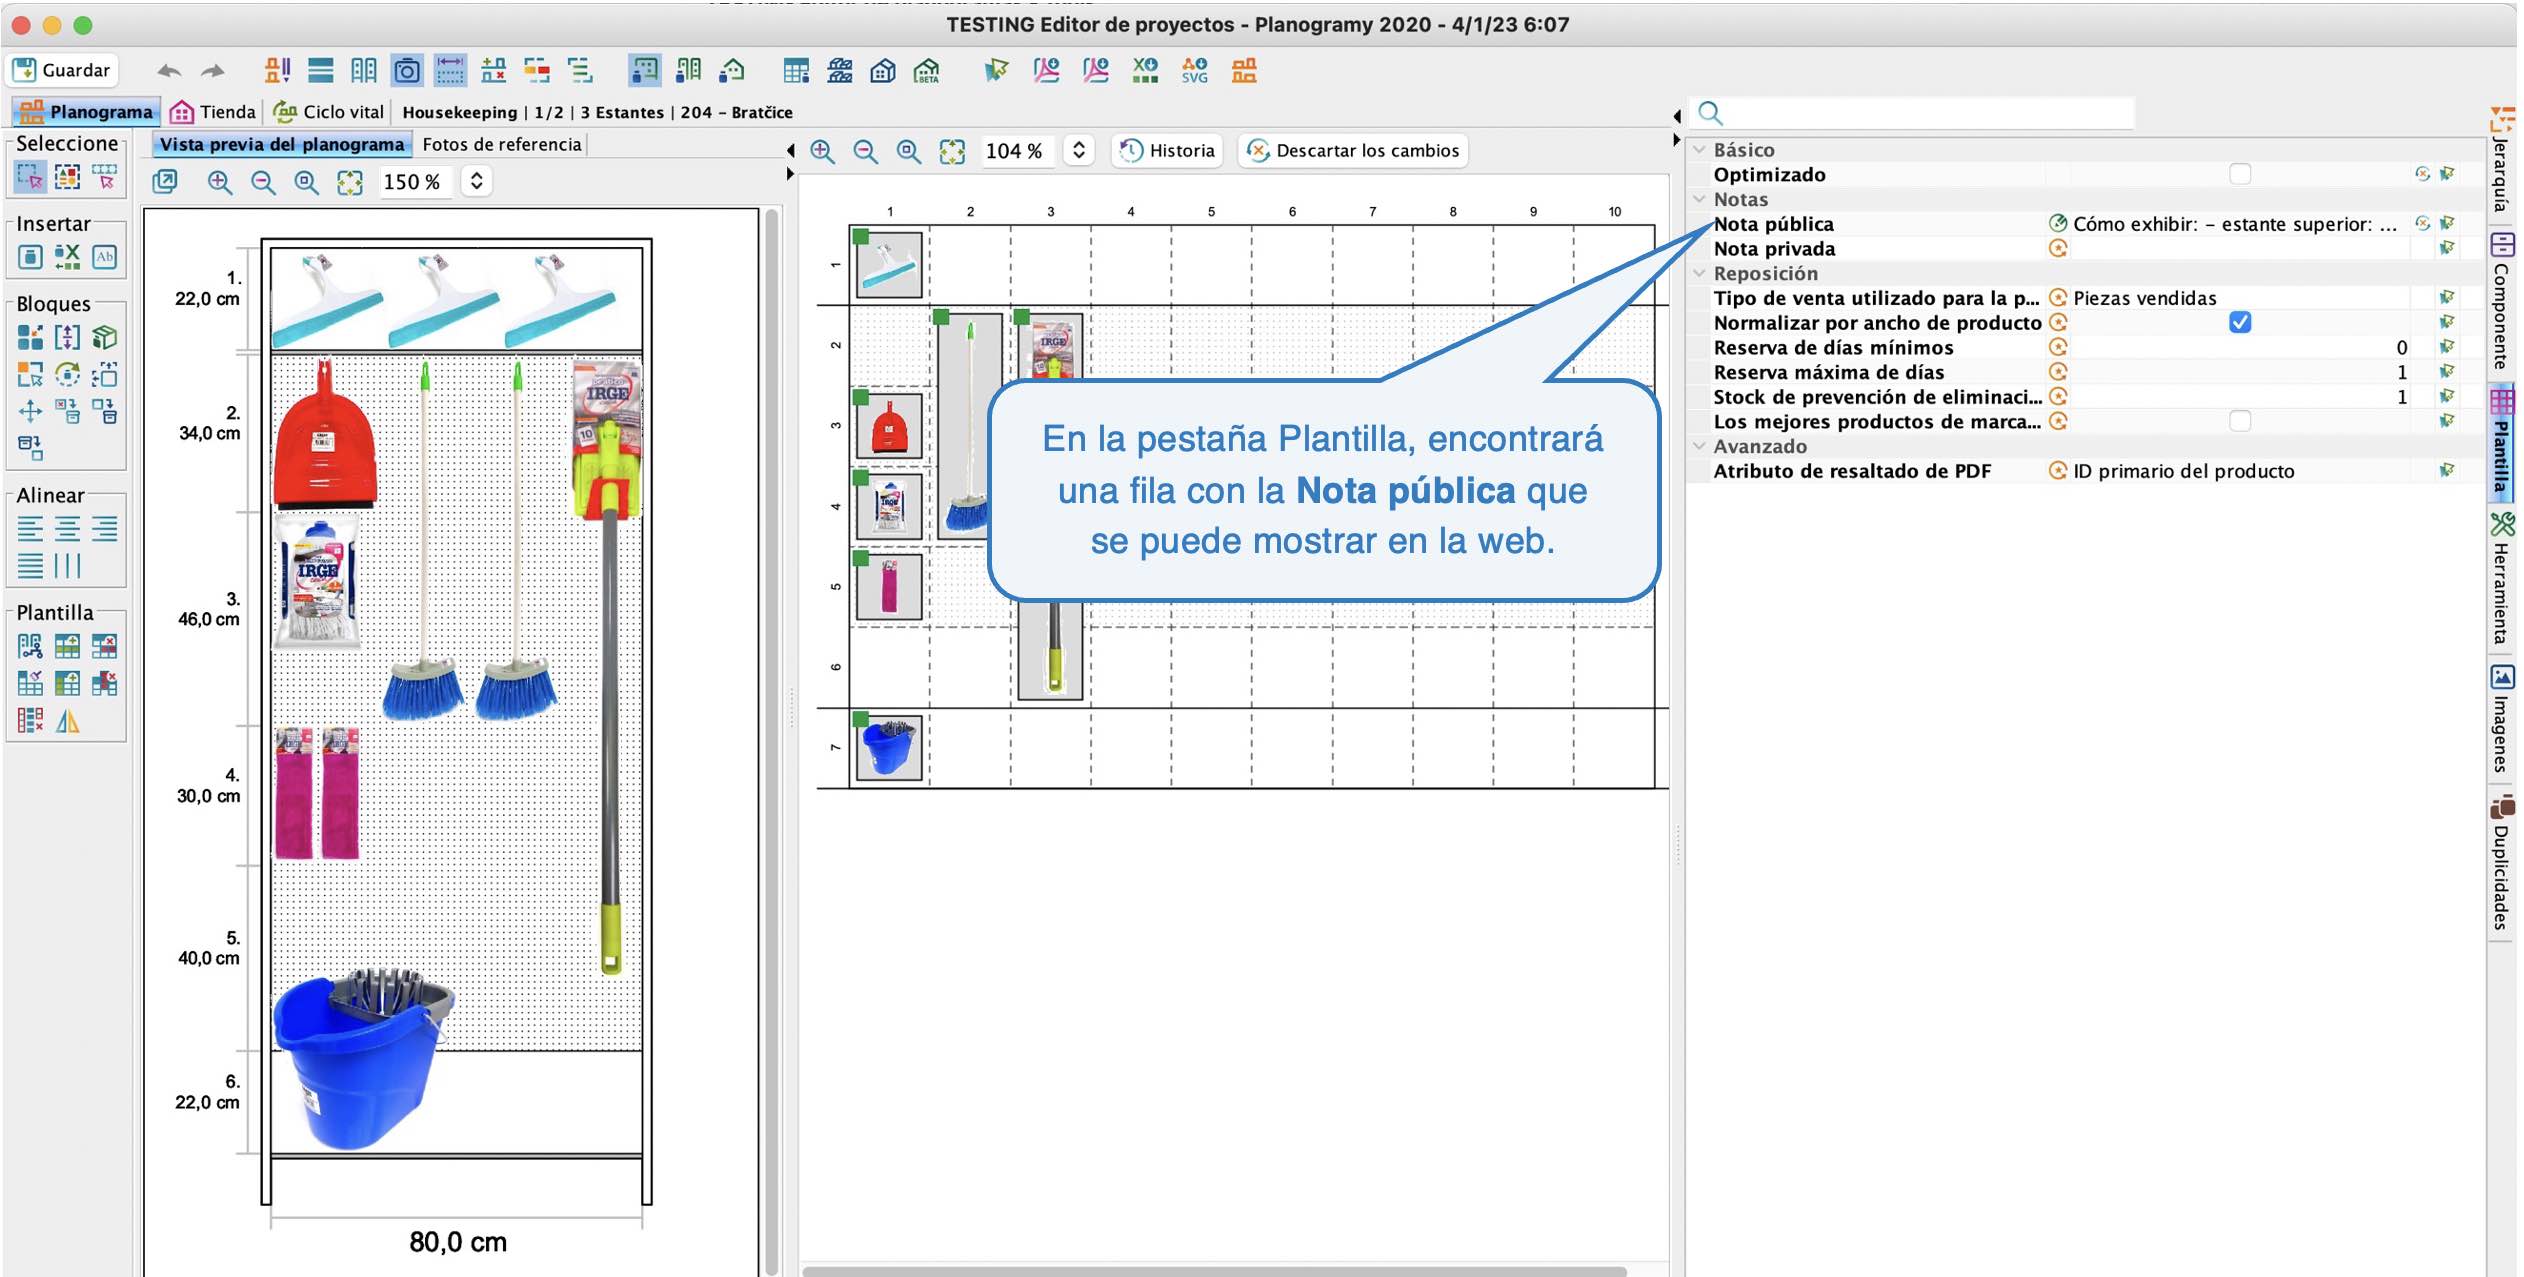Switch to the Planograma tab
2524x1277 pixels.
87,112
